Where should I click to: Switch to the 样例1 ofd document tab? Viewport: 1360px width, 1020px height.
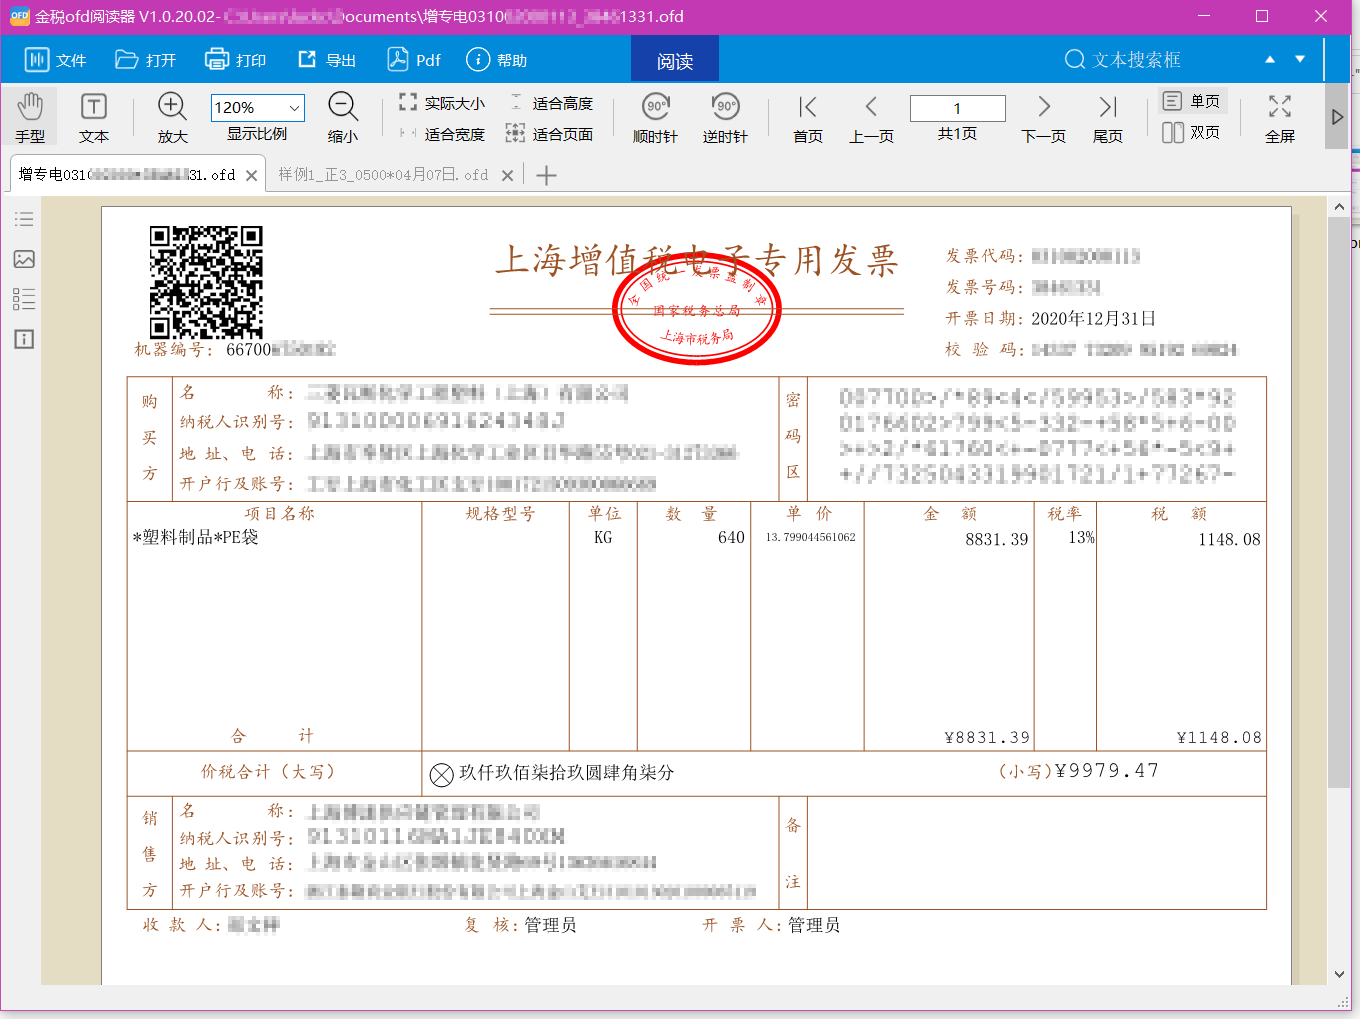(x=383, y=175)
